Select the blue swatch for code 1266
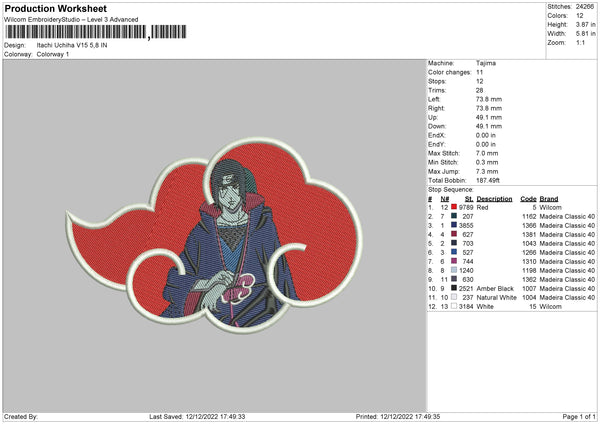This screenshot has height=424, width=600. pyautogui.click(x=454, y=252)
